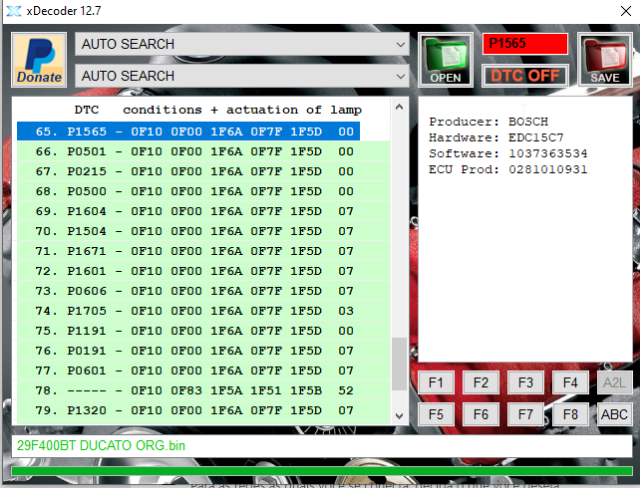Screen dimensions: 640x488
Task: Click the red SAVE file icon
Action: [x=603, y=60]
